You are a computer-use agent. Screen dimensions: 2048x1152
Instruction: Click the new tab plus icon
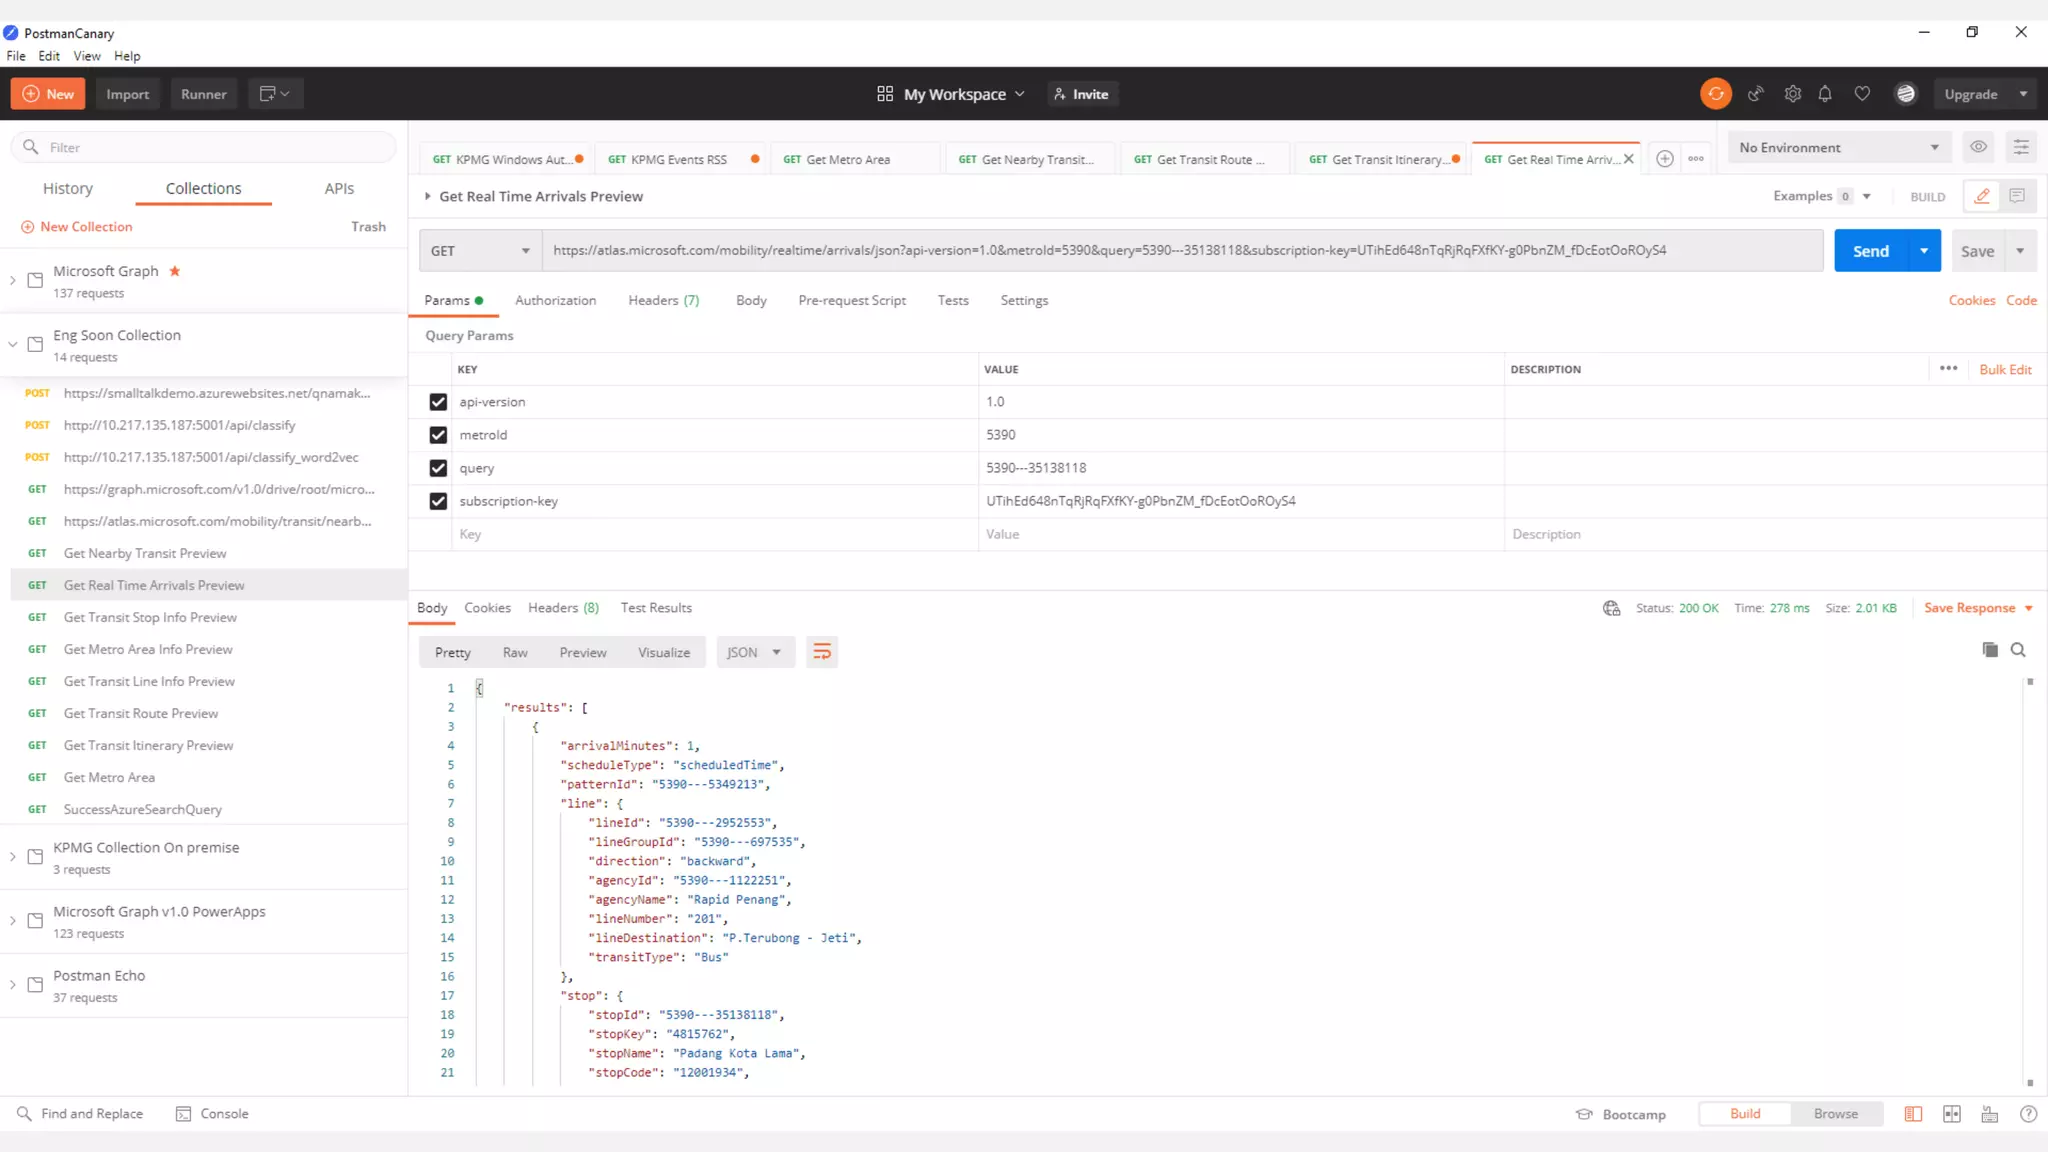[x=1665, y=159]
